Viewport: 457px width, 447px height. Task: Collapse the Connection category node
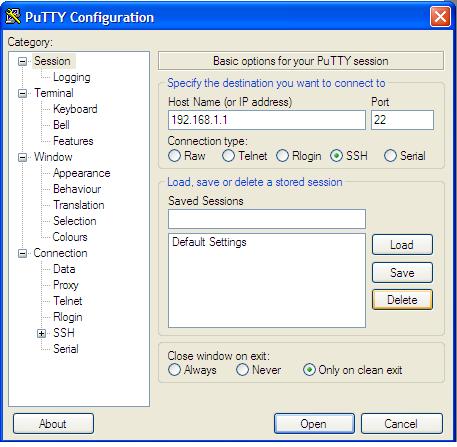tap(22, 253)
